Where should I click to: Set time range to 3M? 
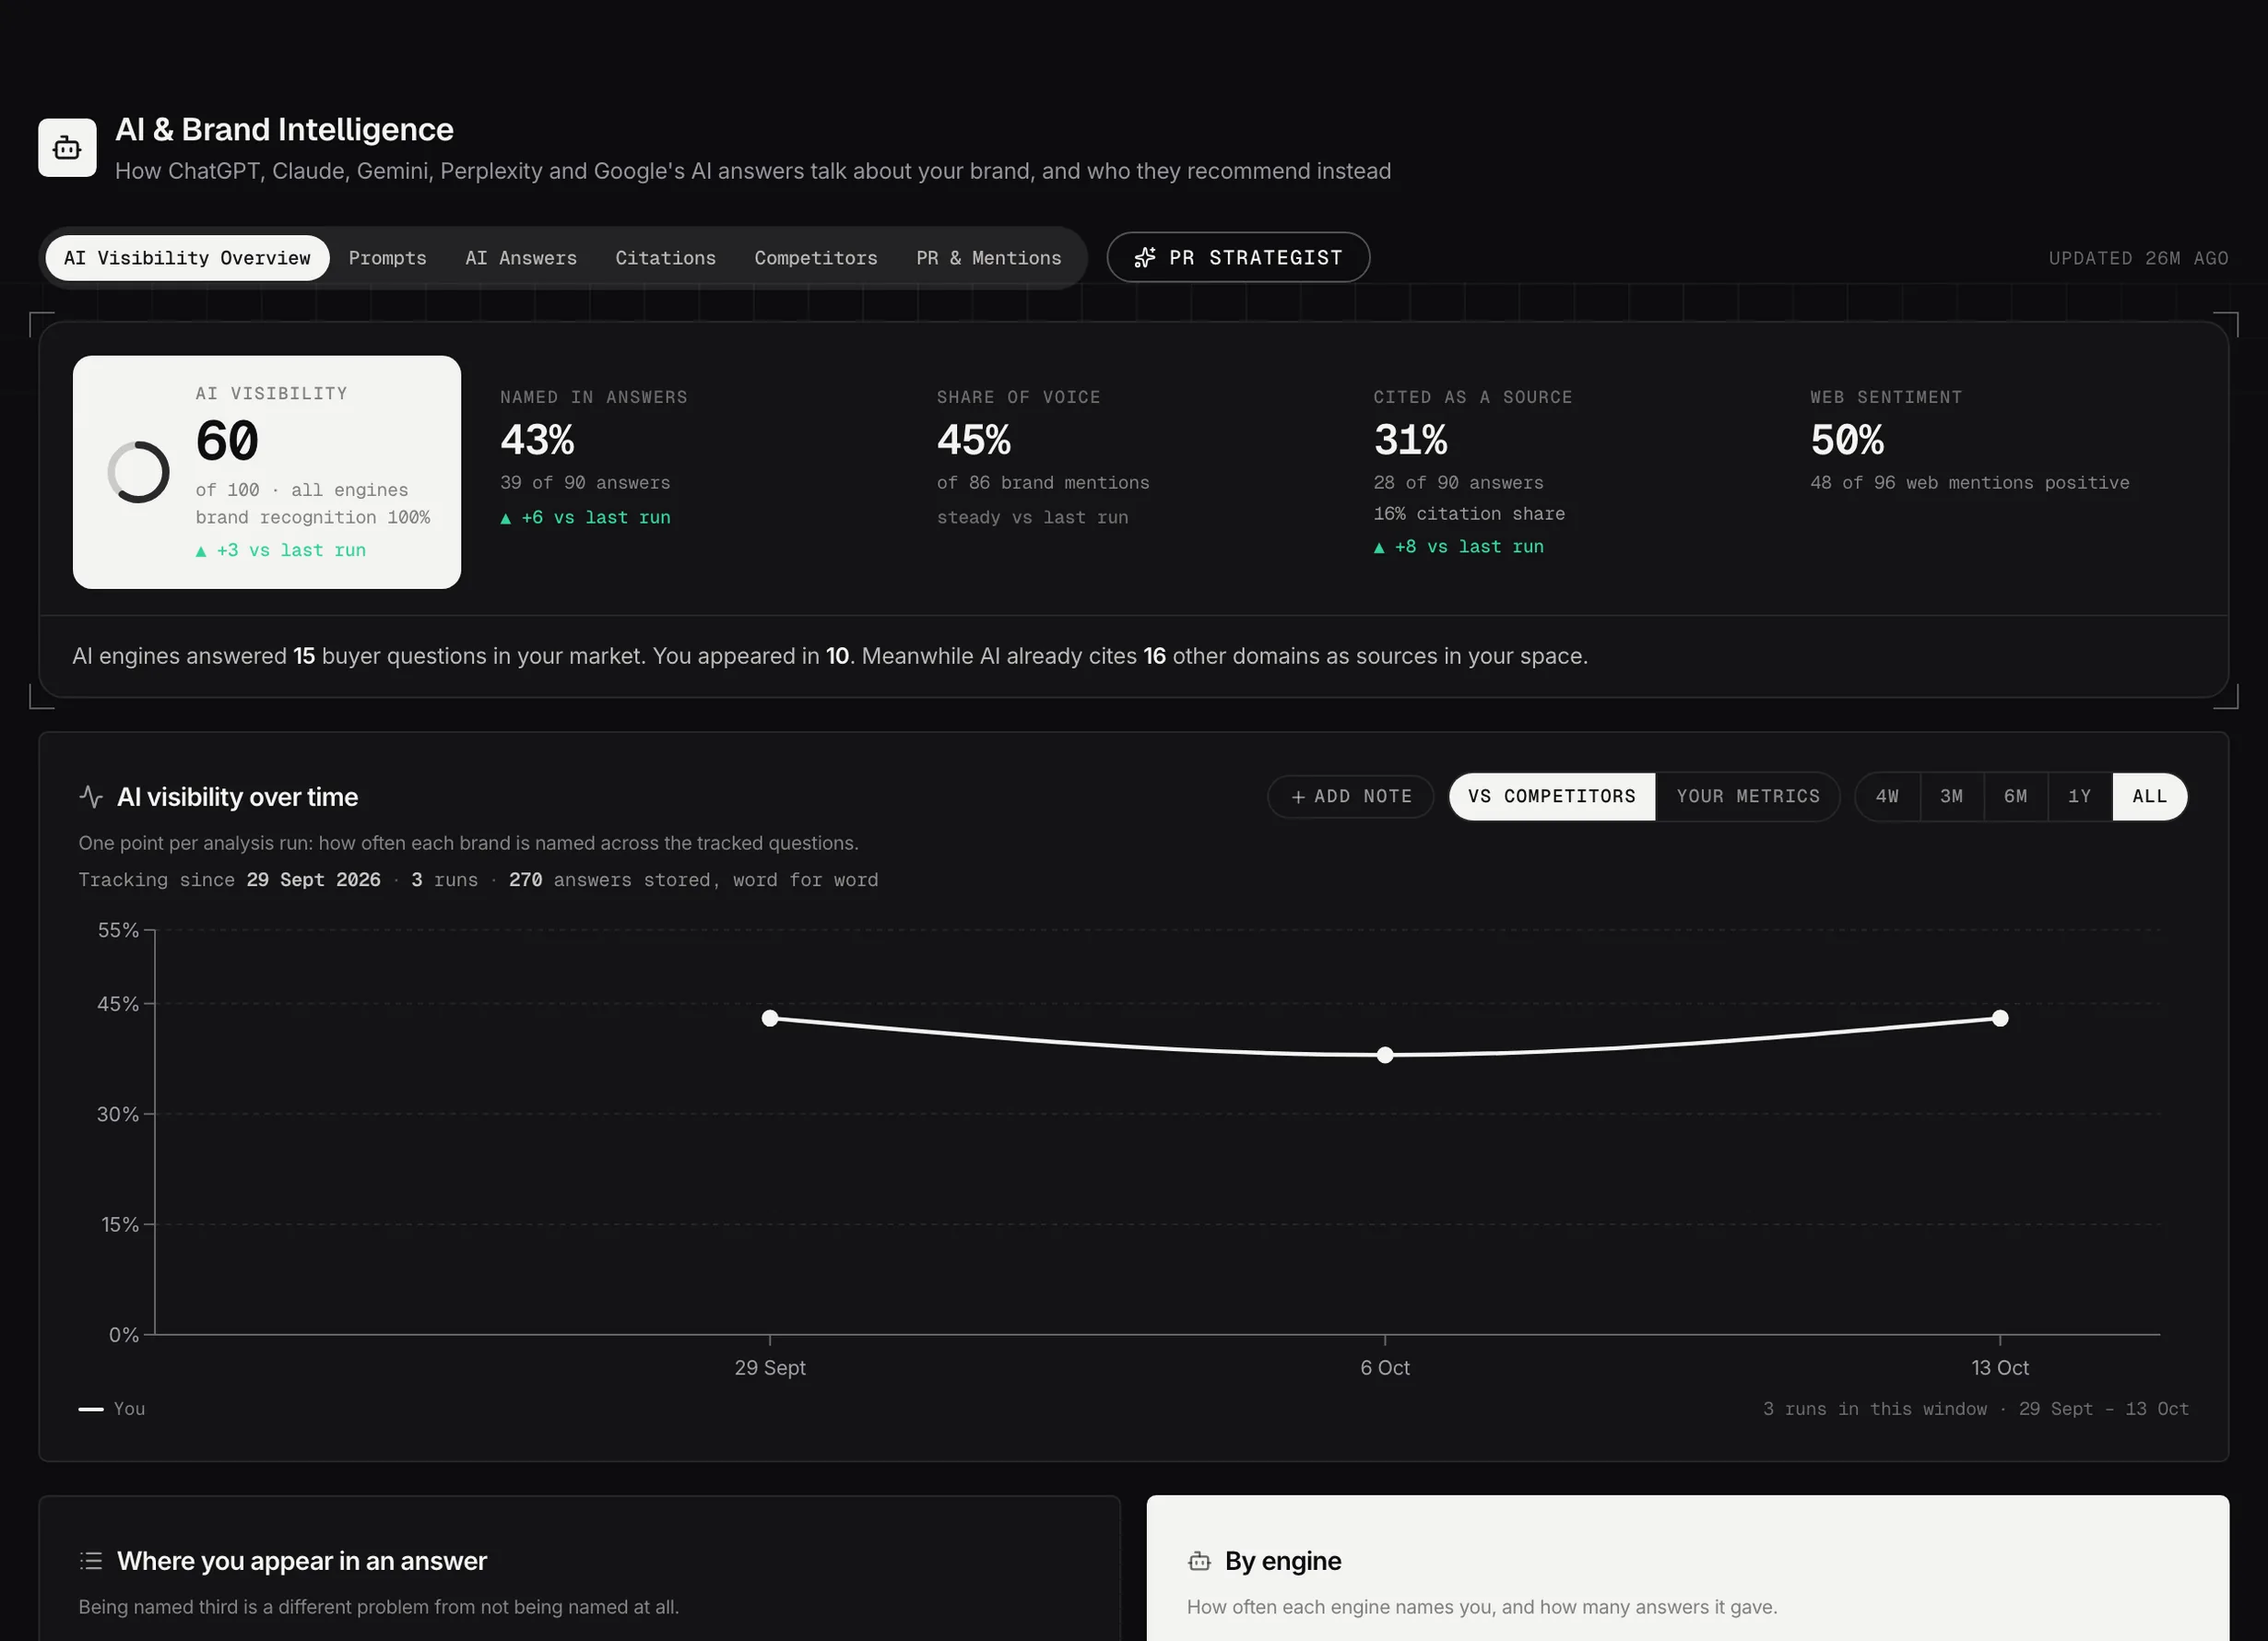coord(1951,797)
